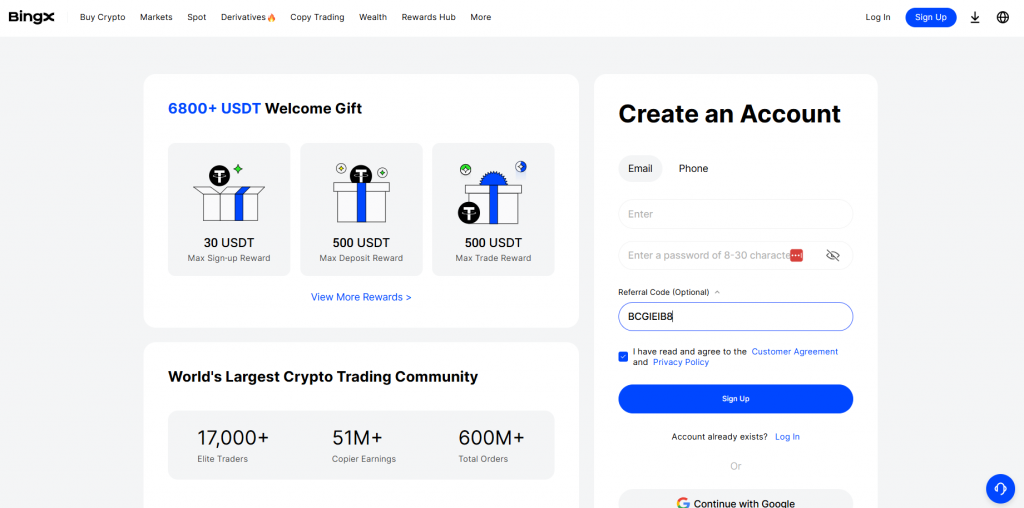Open the download app icon
1024x508 pixels.
975,17
